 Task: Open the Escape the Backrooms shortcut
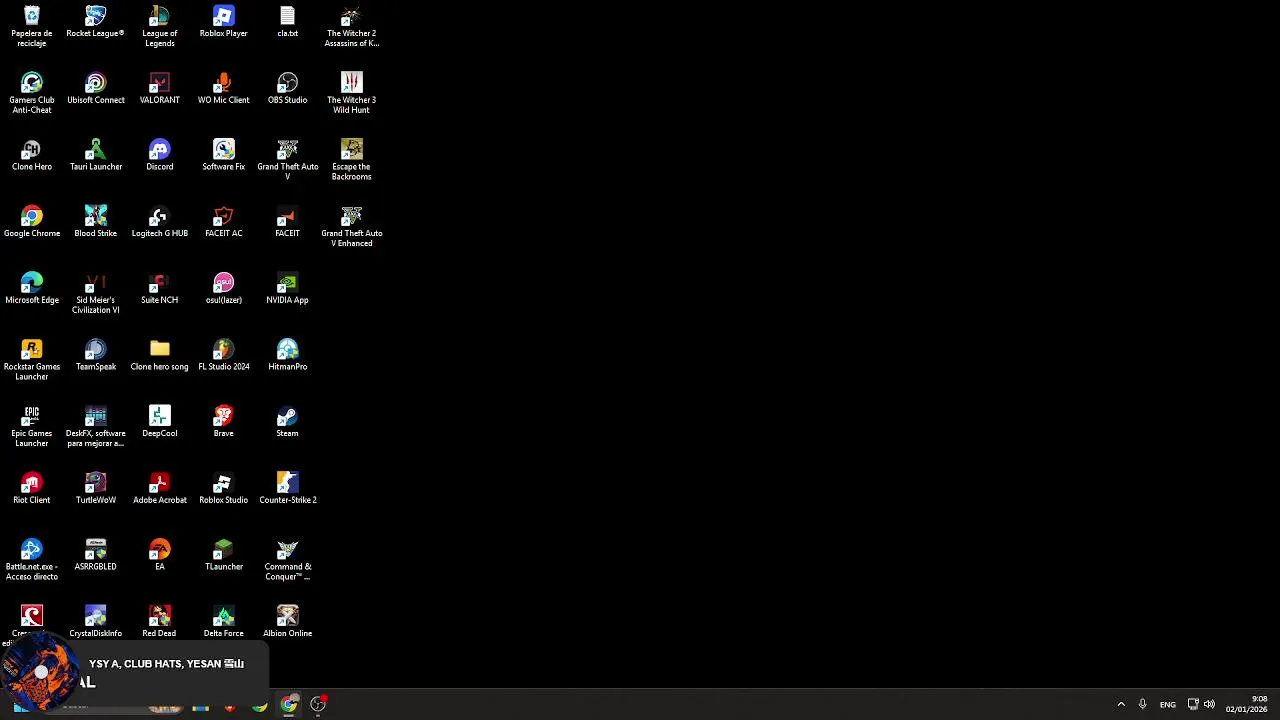coord(352,160)
